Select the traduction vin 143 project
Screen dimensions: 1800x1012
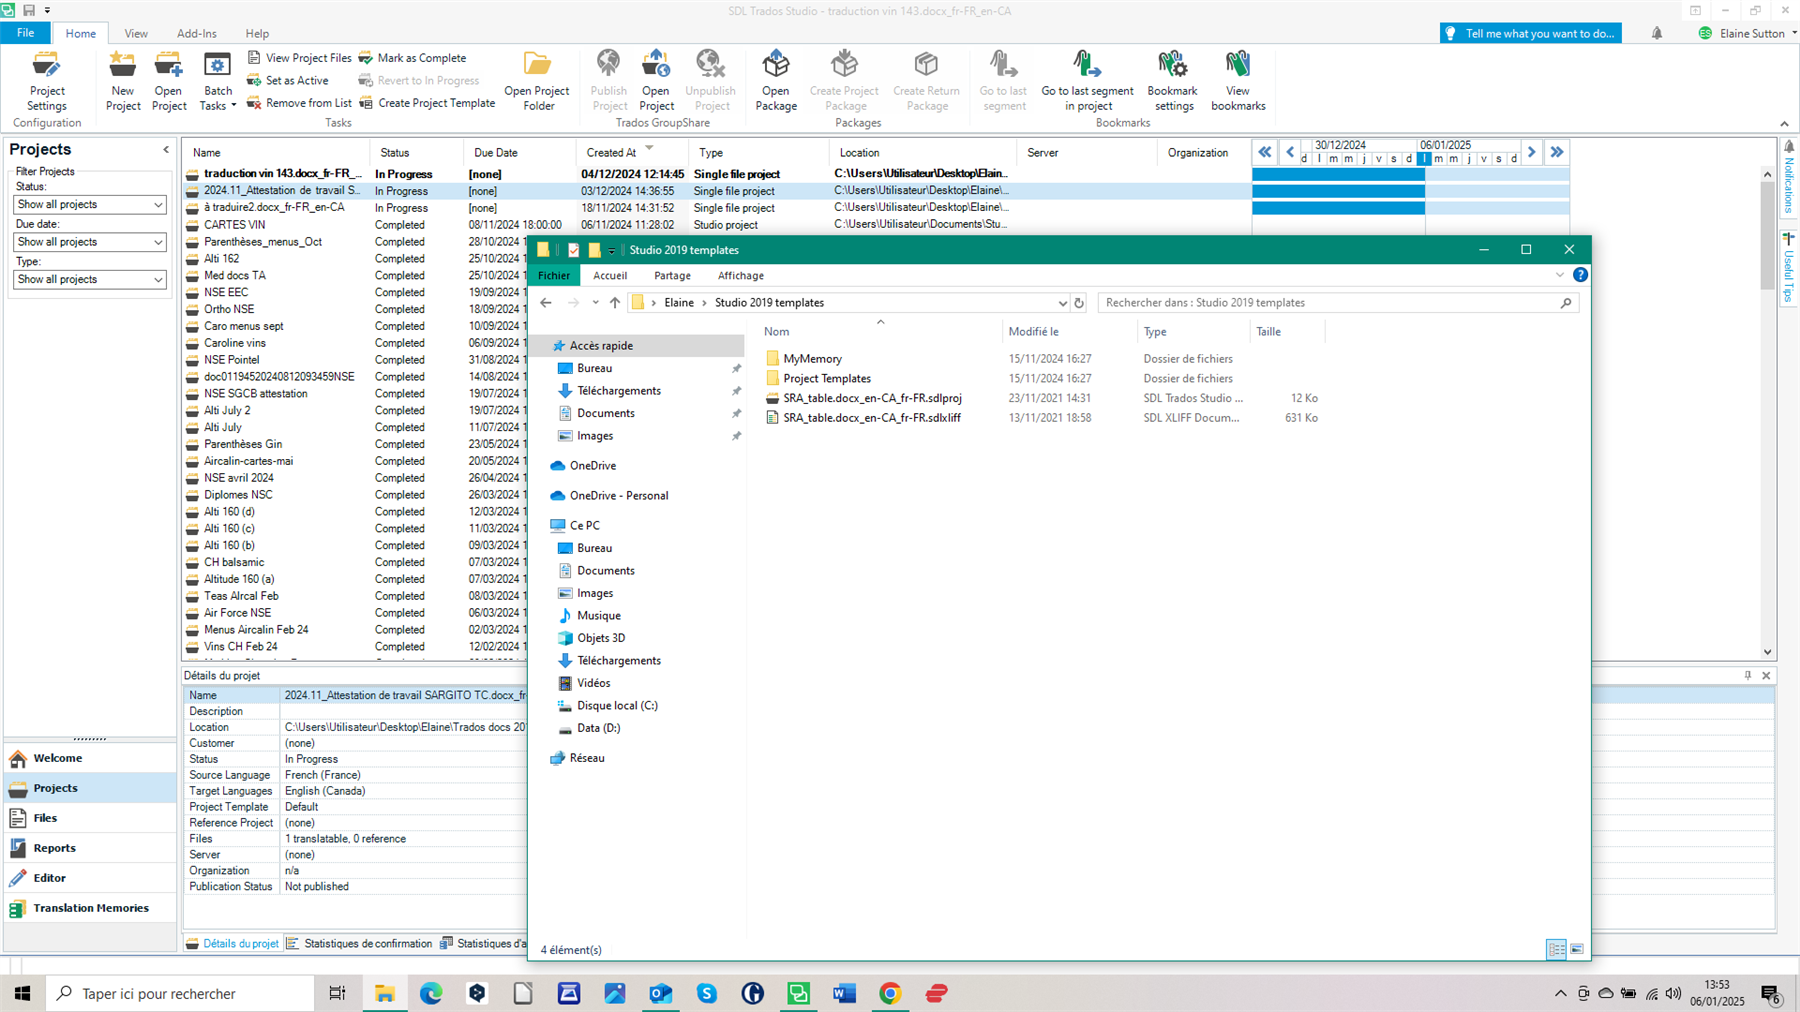282,174
